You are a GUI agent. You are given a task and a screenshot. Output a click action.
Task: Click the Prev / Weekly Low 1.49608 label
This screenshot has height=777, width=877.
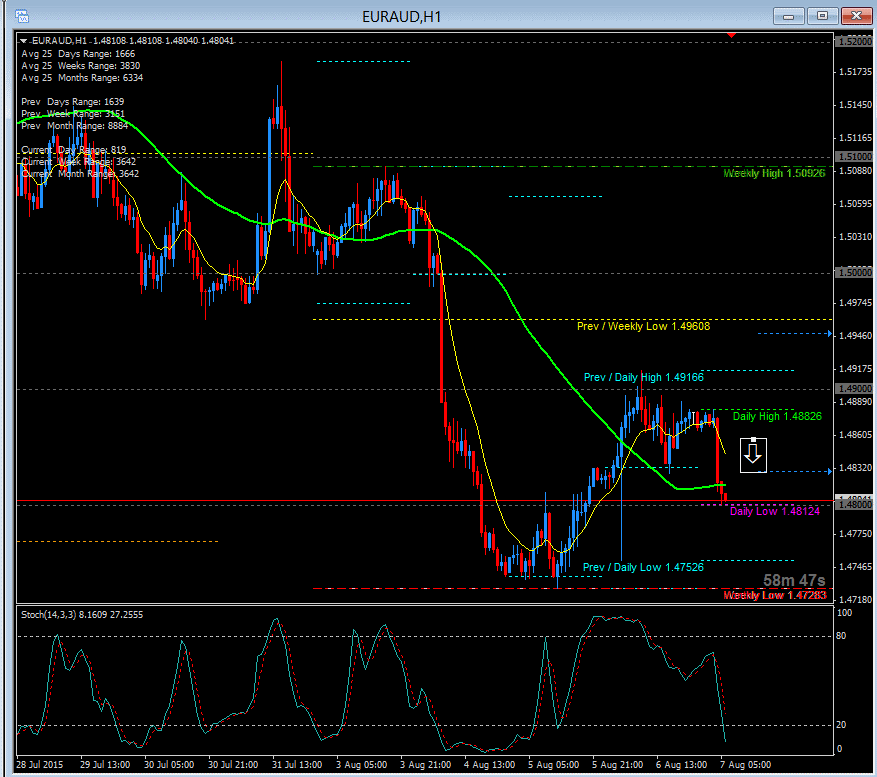pos(643,326)
